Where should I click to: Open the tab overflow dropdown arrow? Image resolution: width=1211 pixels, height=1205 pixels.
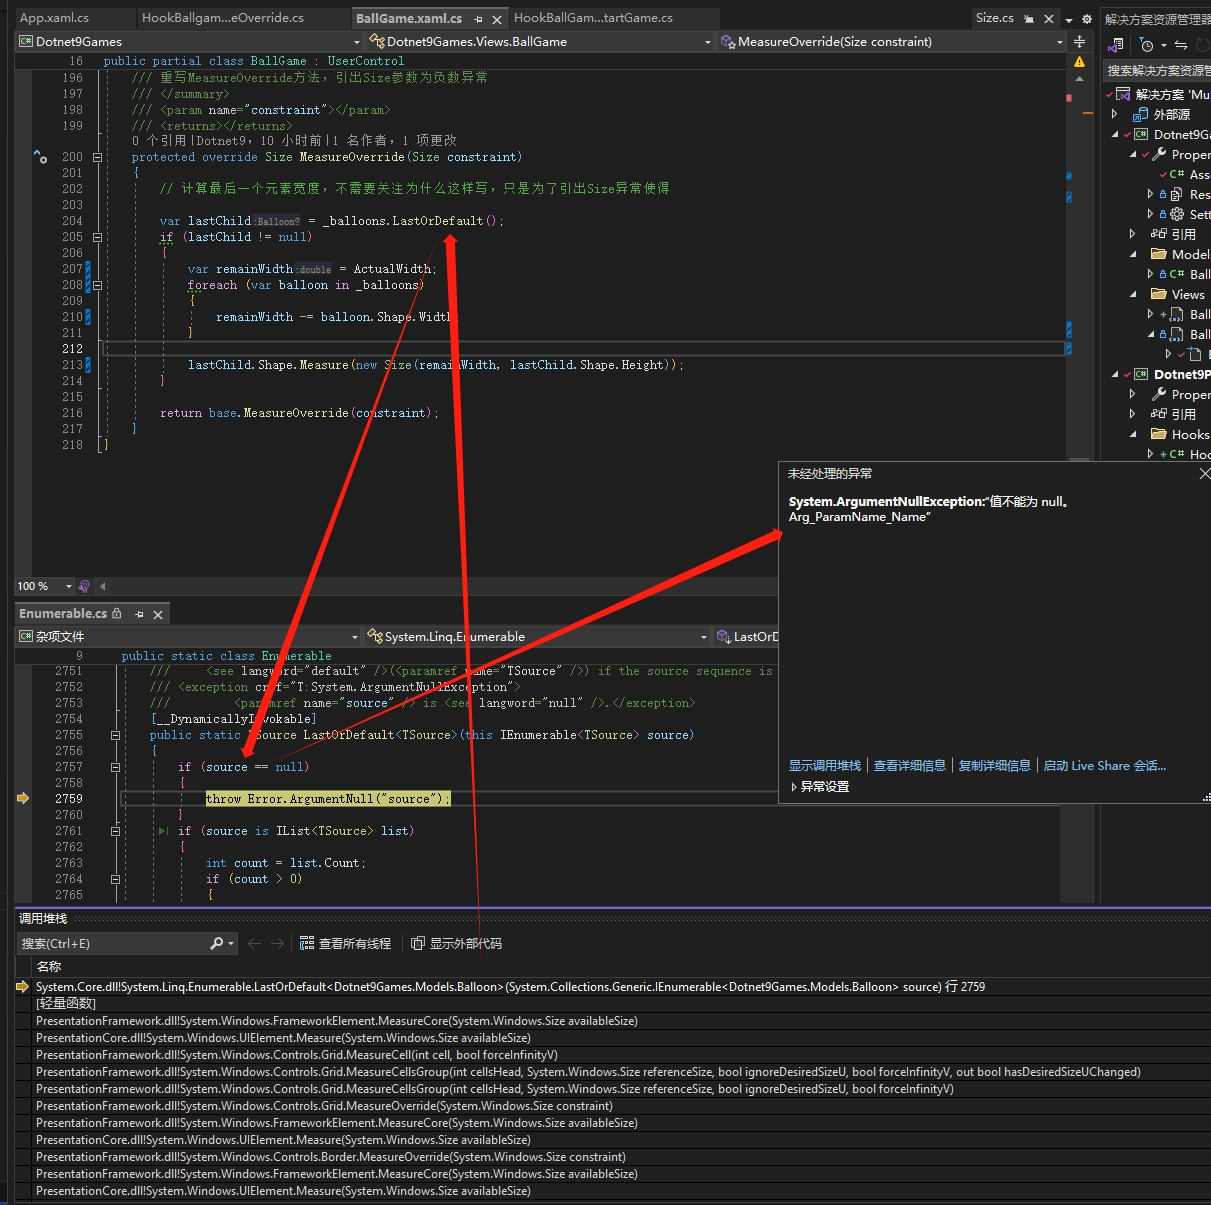pyautogui.click(x=1069, y=20)
